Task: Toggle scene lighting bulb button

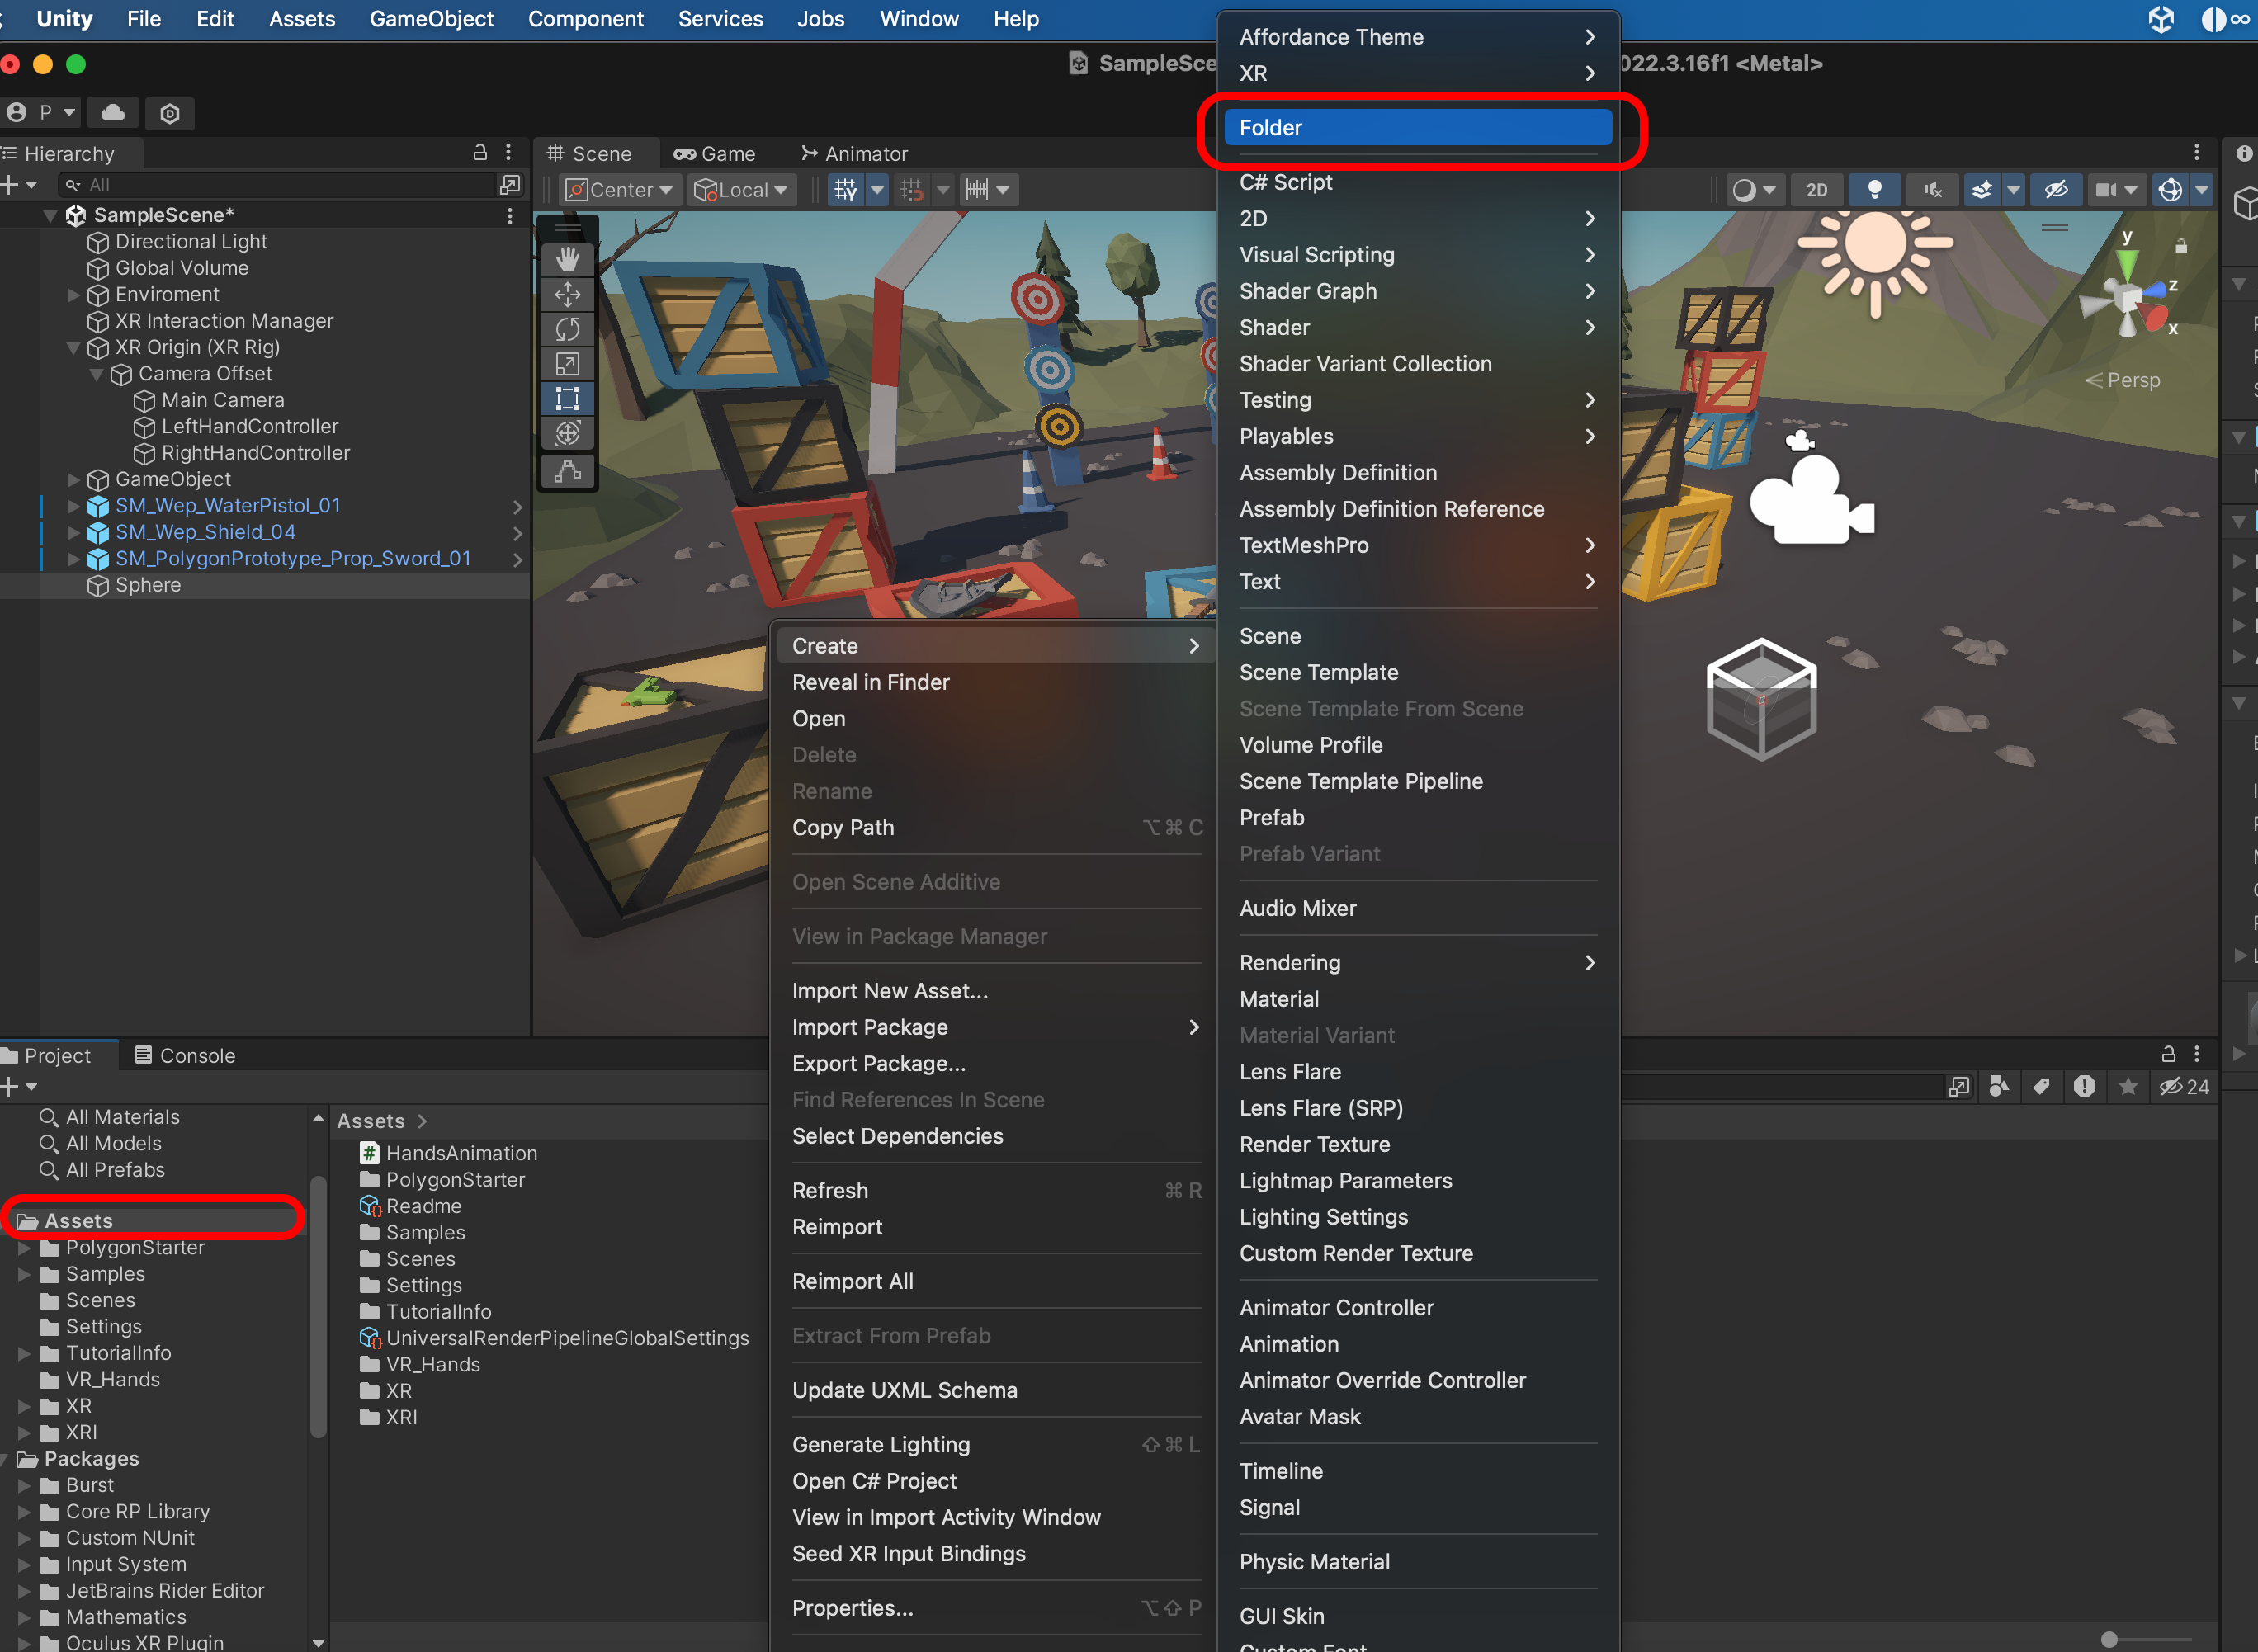Action: point(1875,190)
